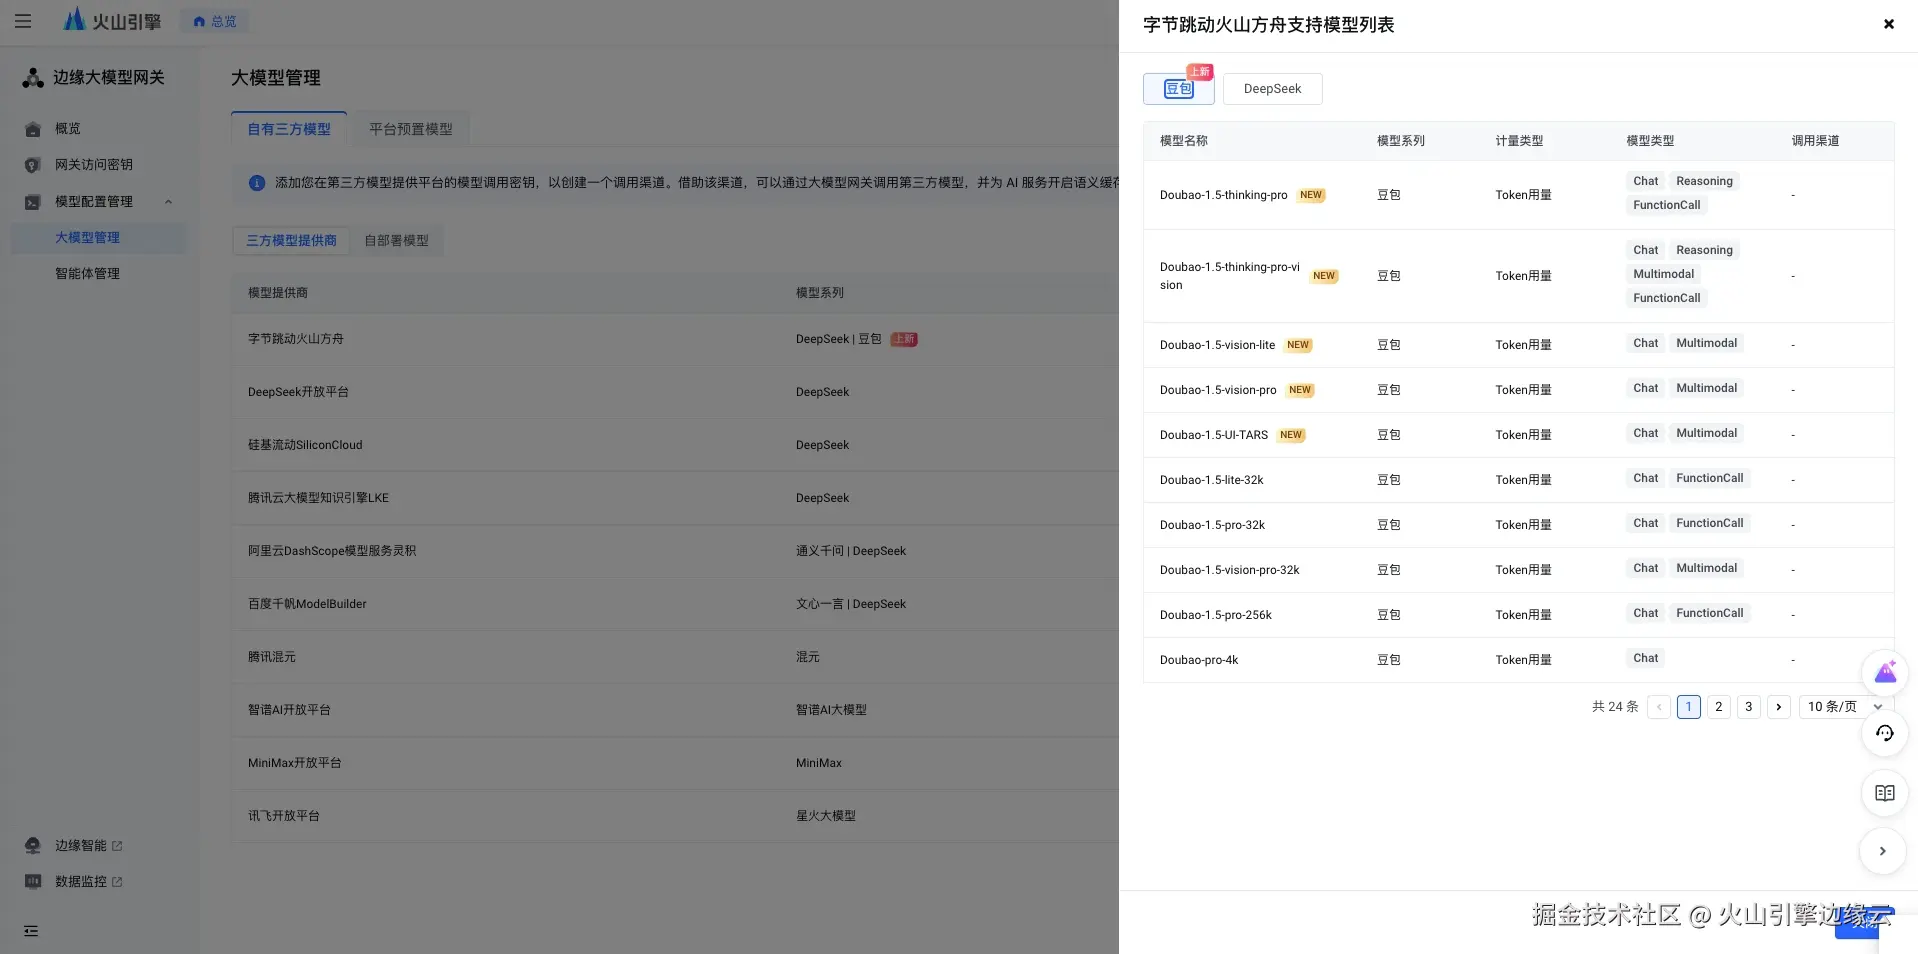This screenshot has height=954, width=1918.
Task: Open the 10 条/页 page size dropdown
Action: pyautogui.click(x=1845, y=707)
